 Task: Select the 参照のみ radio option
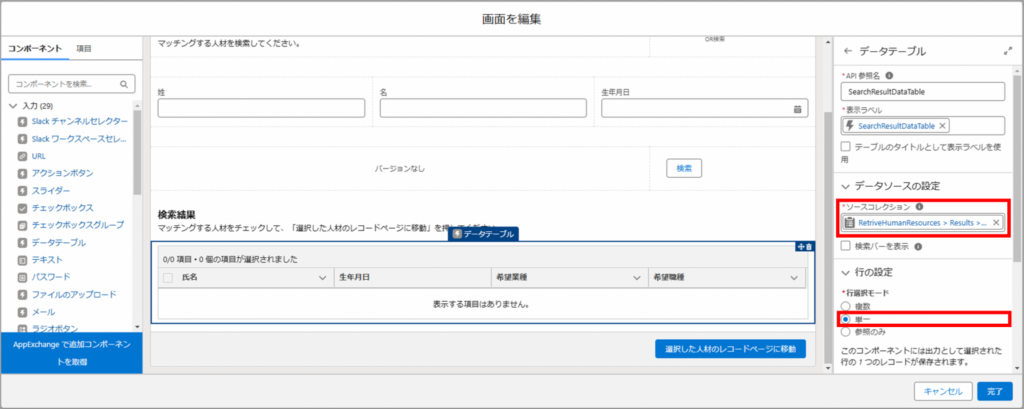847,330
